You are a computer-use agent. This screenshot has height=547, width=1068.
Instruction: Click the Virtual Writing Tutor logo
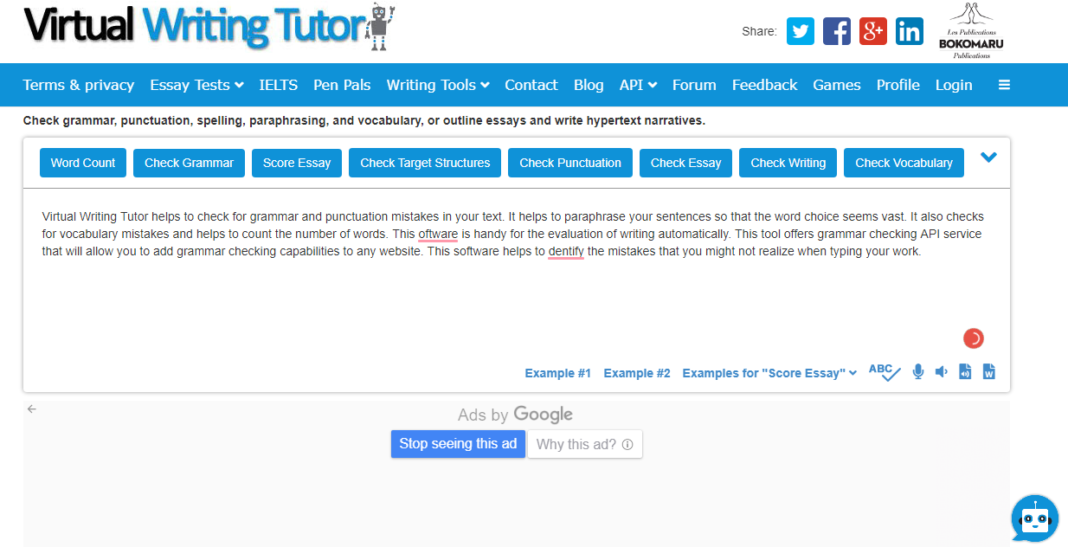[x=208, y=27]
